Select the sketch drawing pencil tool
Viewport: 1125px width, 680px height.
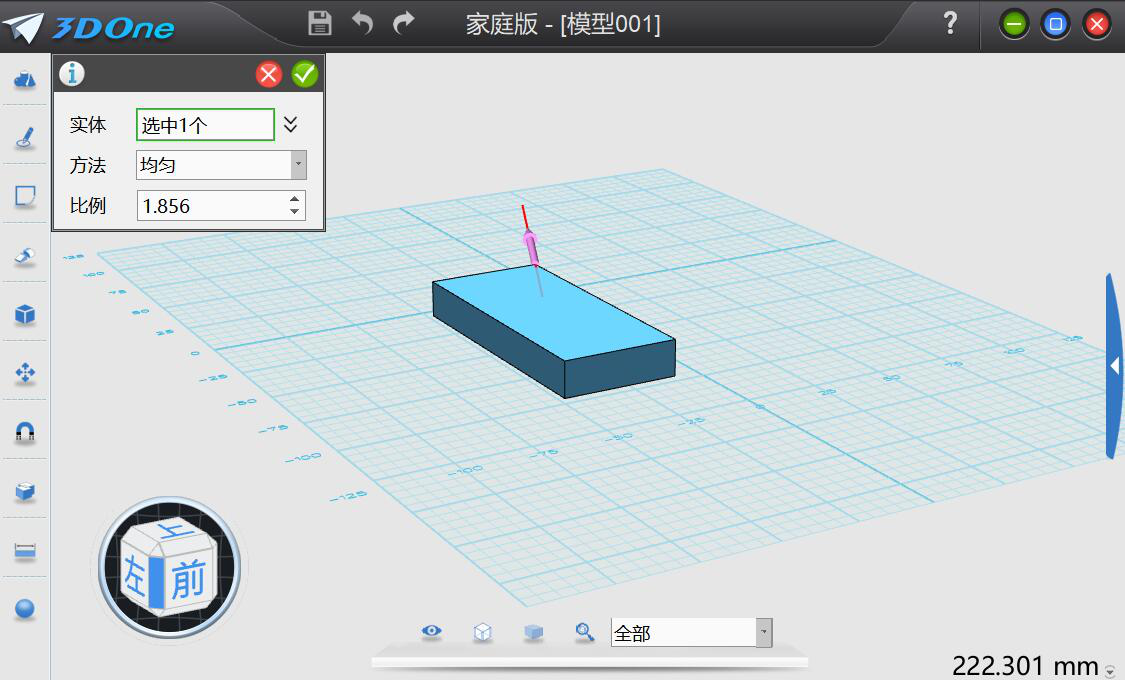pyautogui.click(x=25, y=138)
